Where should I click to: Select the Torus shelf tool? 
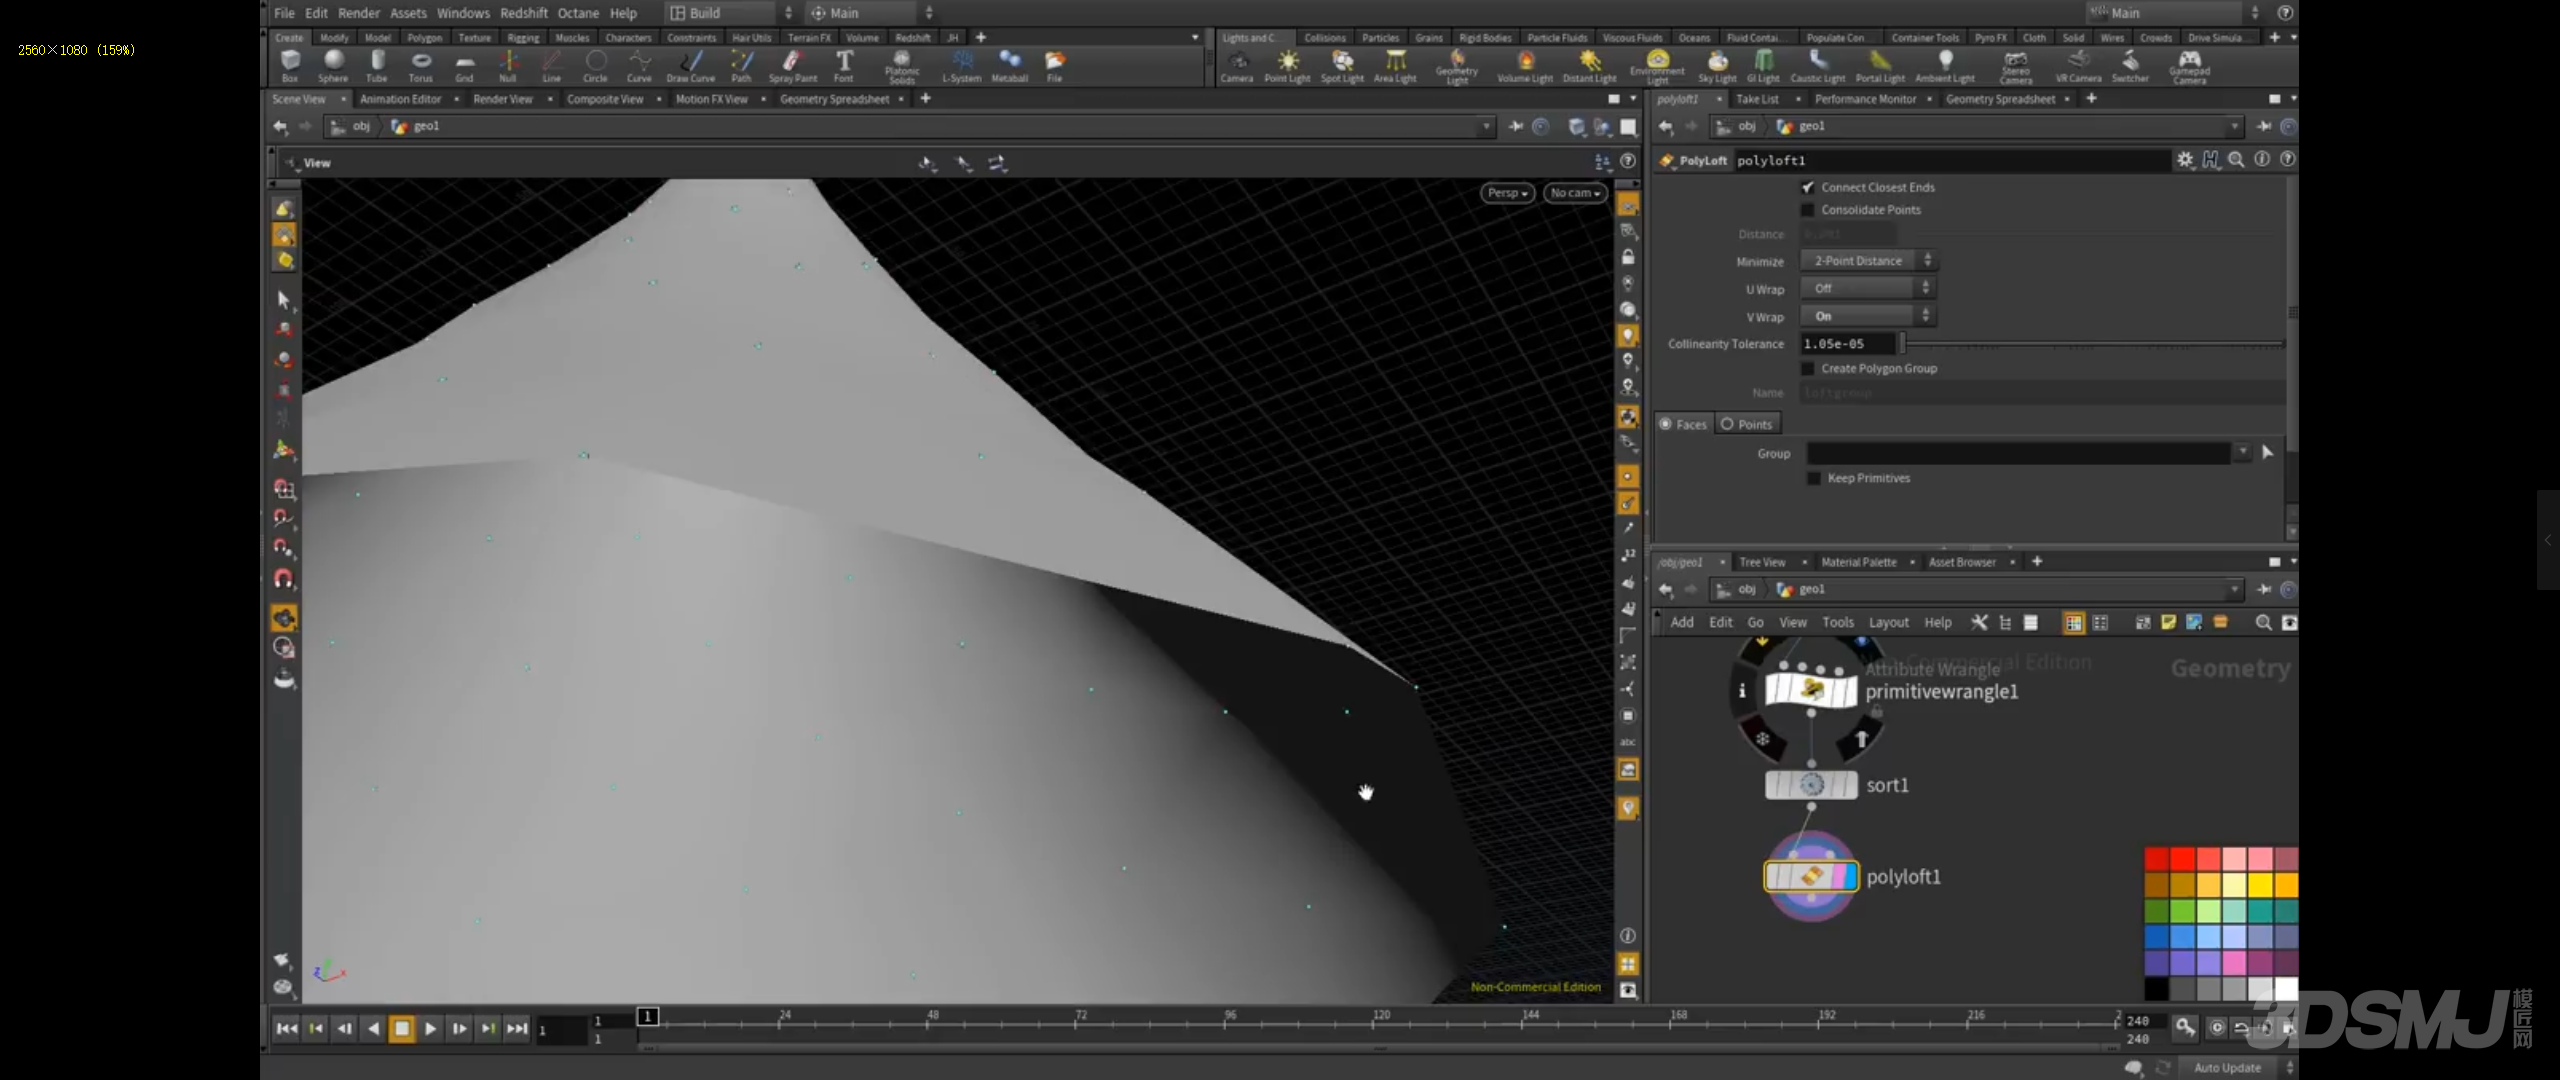[x=421, y=66]
